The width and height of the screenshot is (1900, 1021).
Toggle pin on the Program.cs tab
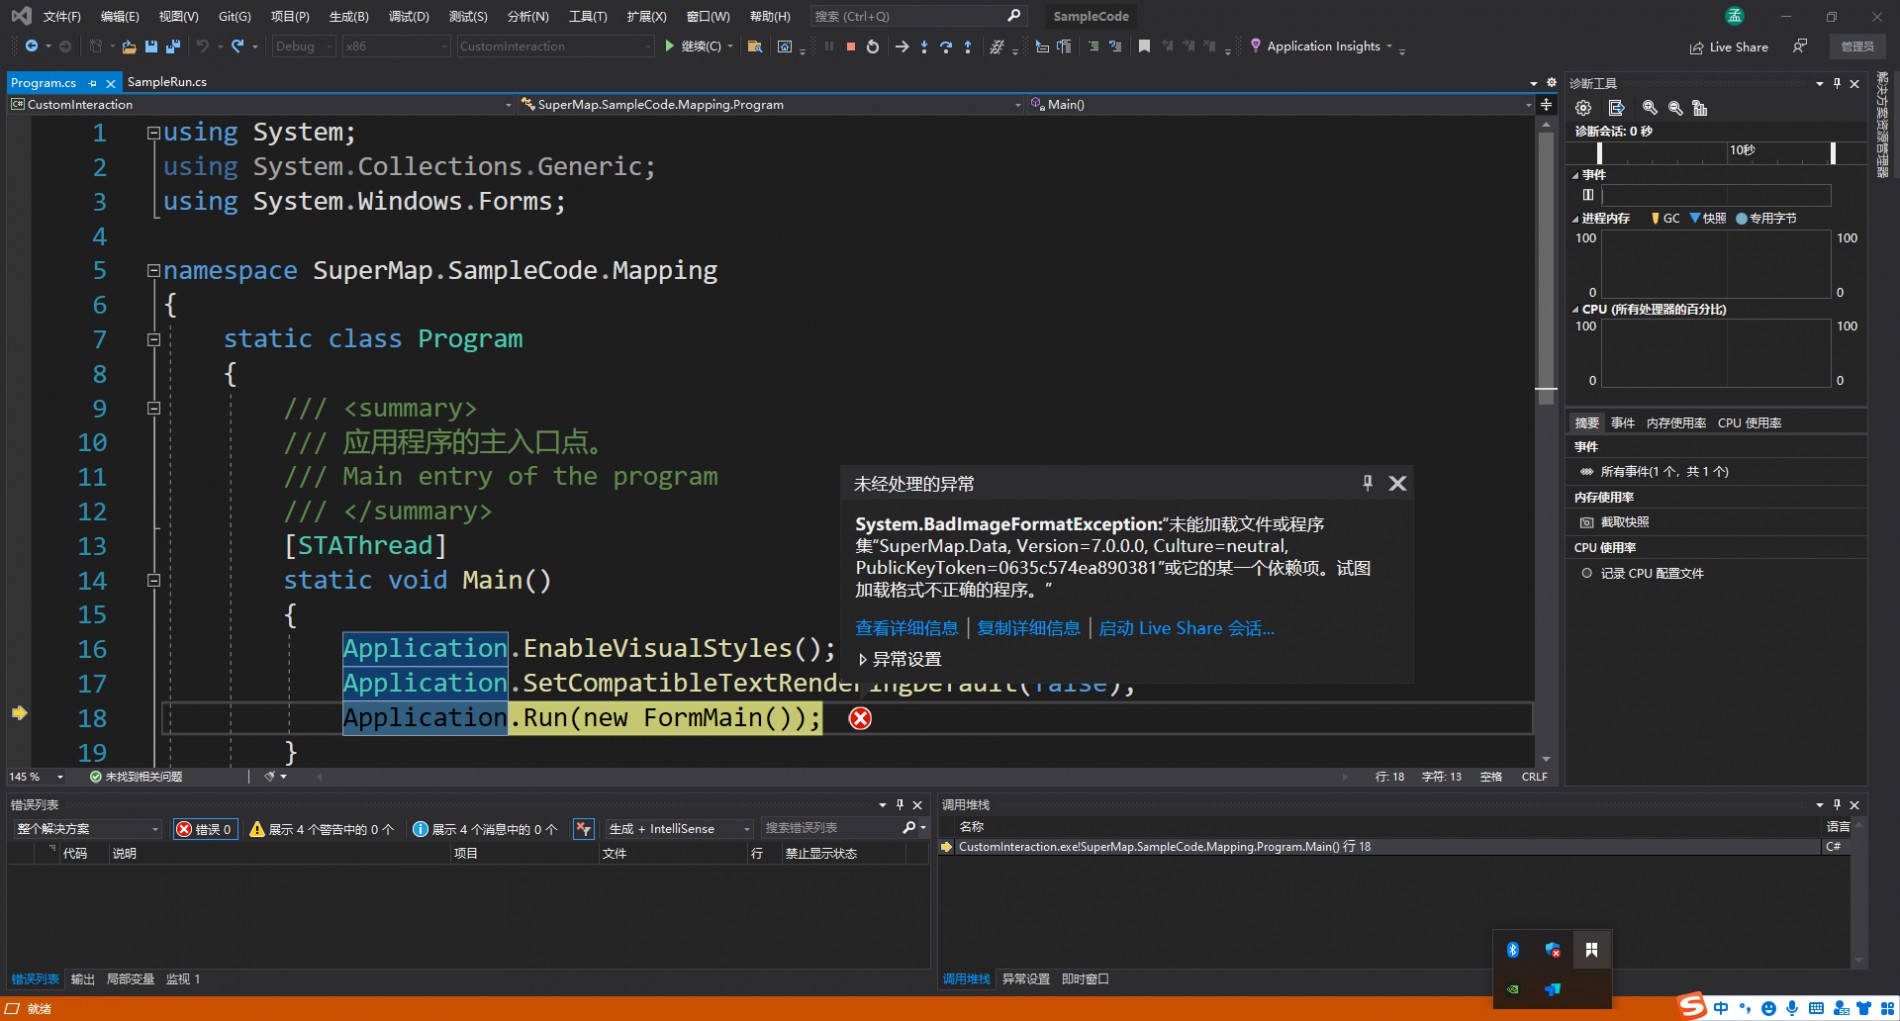[x=92, y=83]
